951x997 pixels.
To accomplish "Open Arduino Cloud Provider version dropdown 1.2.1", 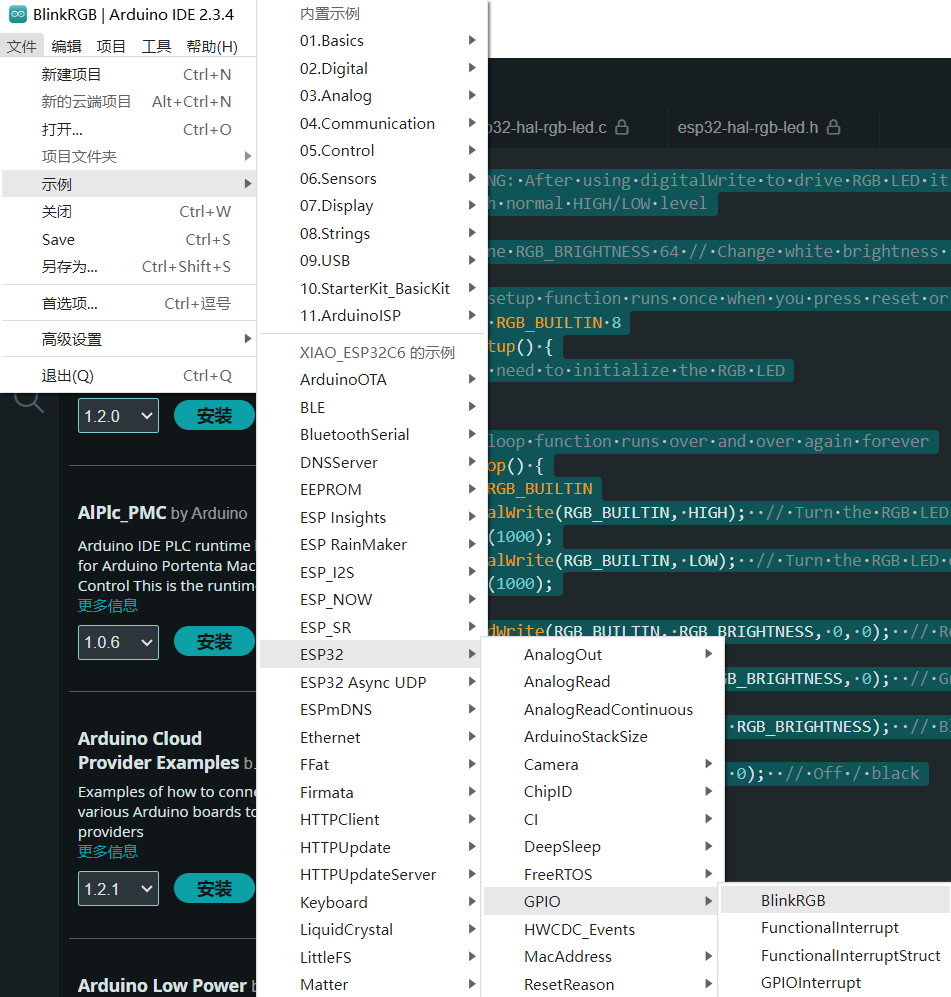I will (x=118, y=888).
